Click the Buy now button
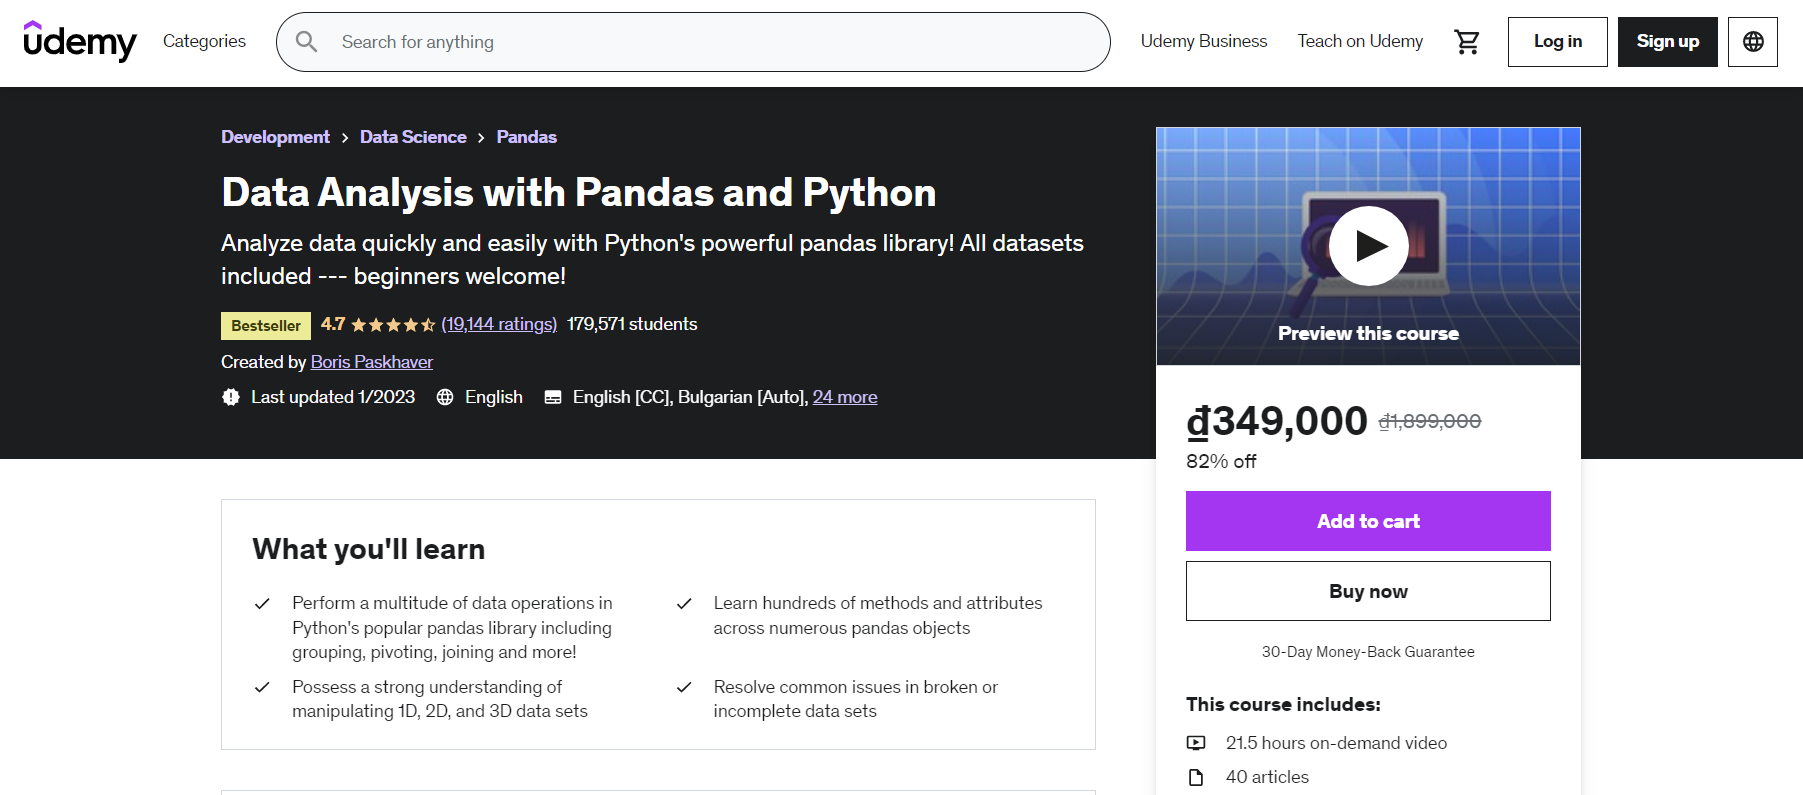Screen dimensions: 1803x795 1368,591
